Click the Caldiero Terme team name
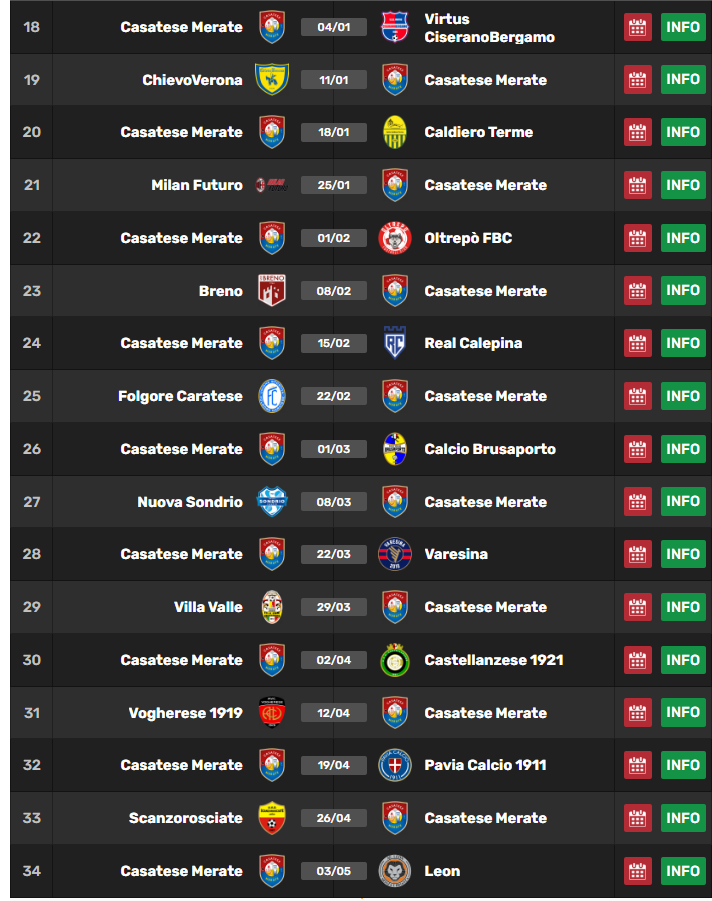Screen dimensions: 712x901 coord(478,132)
